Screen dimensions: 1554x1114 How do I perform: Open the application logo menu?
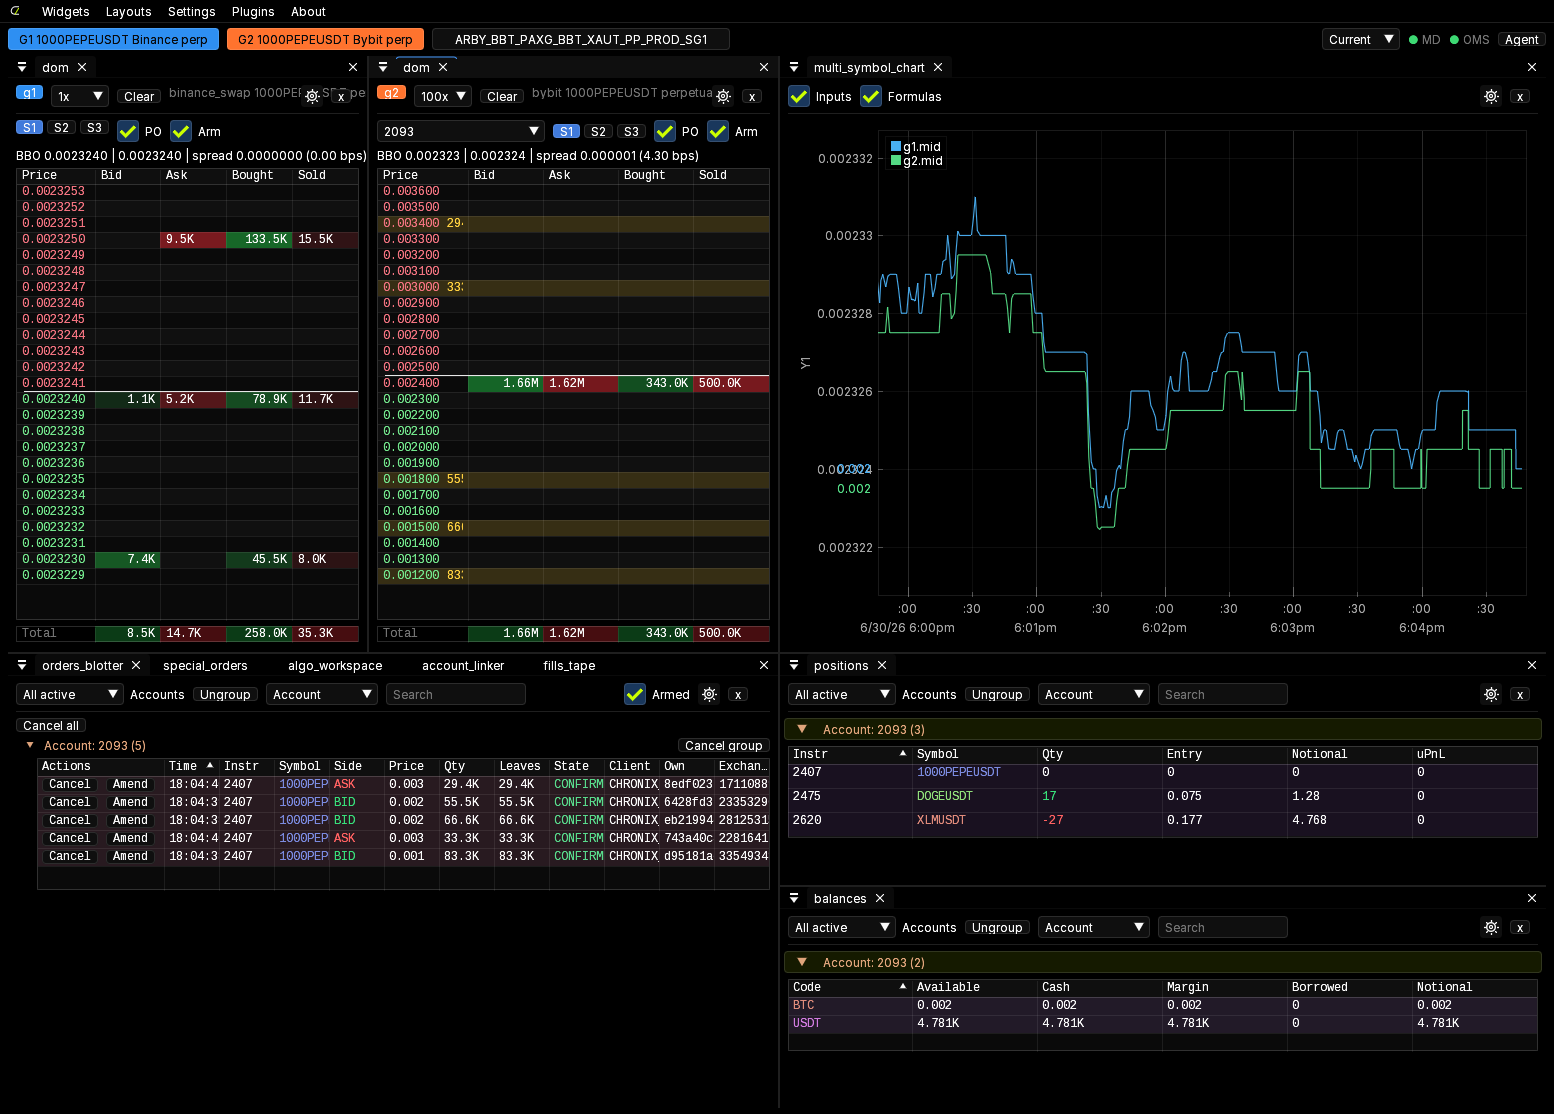(x=15, y=11)
